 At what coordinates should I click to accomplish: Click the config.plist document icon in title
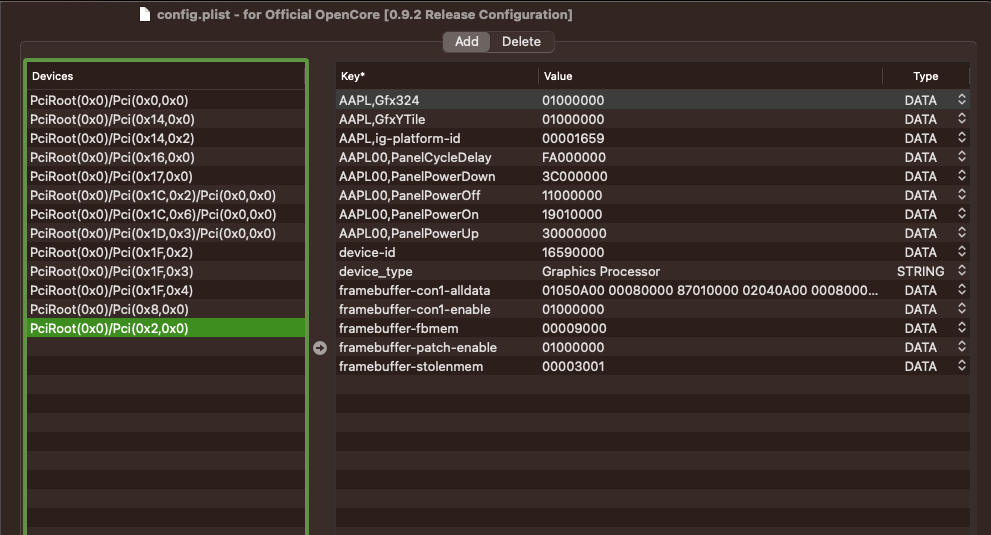[145, 15]
